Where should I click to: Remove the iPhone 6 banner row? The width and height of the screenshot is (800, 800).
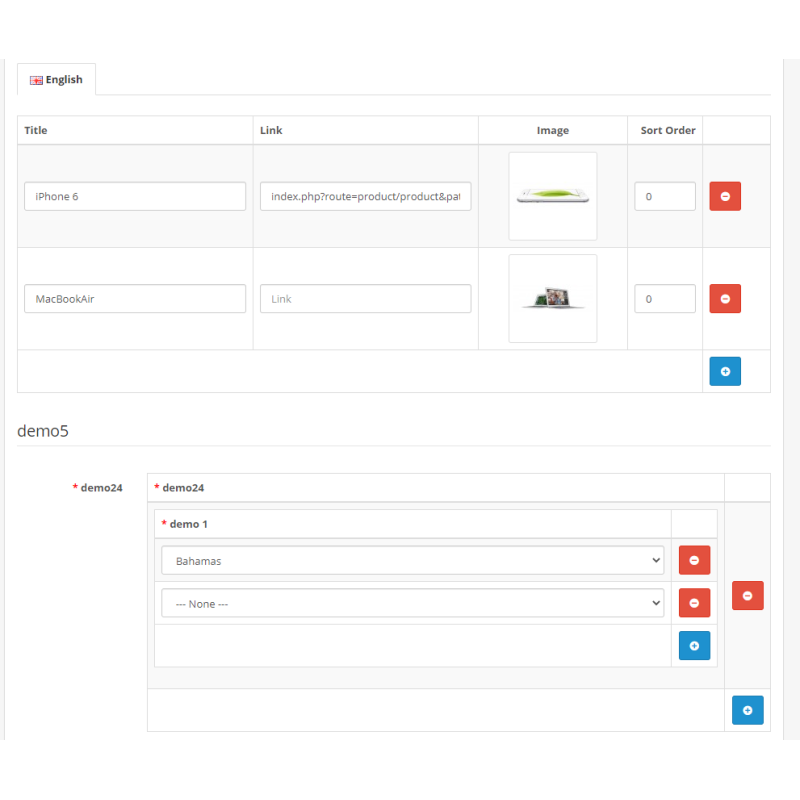(725, 196)
